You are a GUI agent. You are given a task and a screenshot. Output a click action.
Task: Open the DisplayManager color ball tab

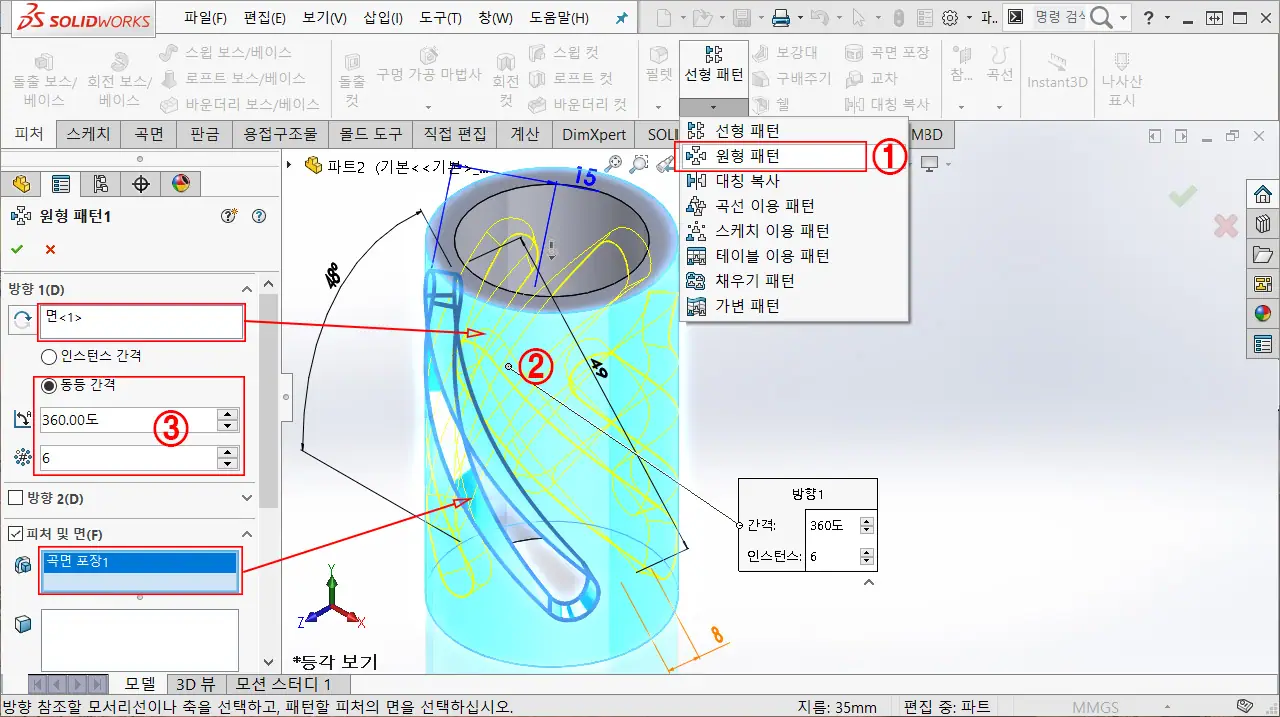pyautogui.click(x=181, y=184)
